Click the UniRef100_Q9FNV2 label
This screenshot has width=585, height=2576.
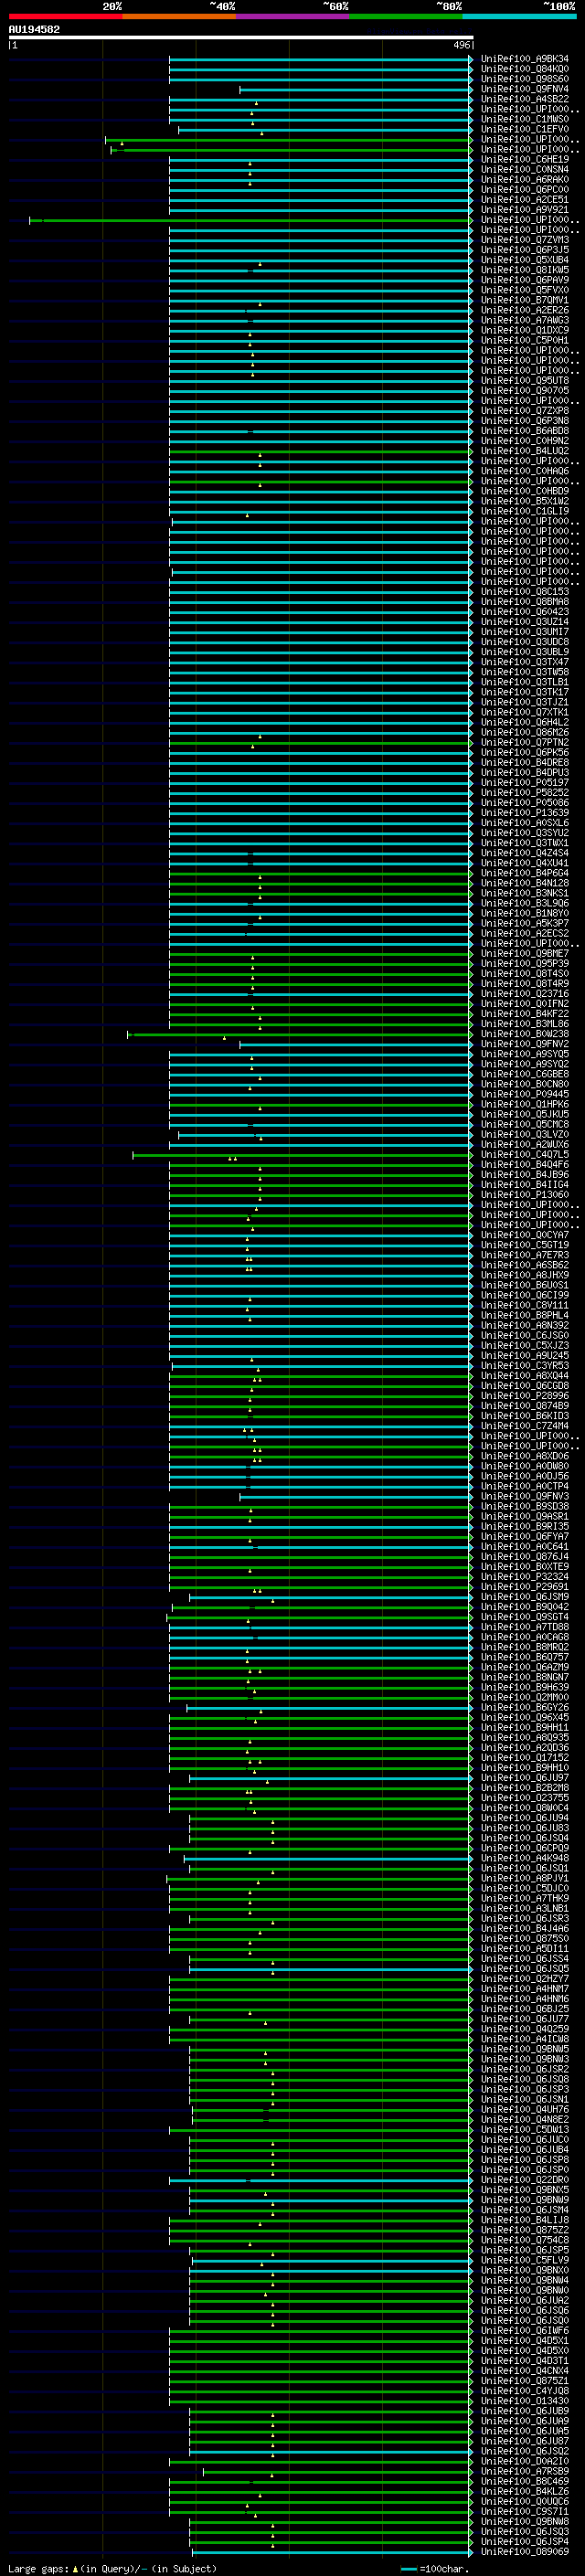525,1044
